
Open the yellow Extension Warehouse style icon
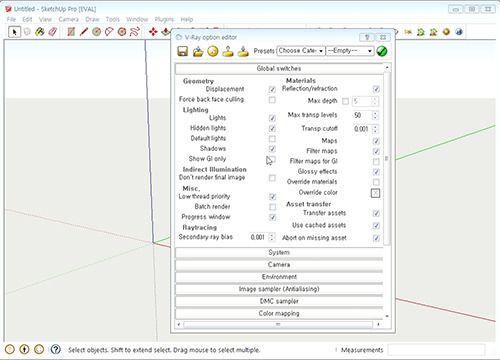446,32
